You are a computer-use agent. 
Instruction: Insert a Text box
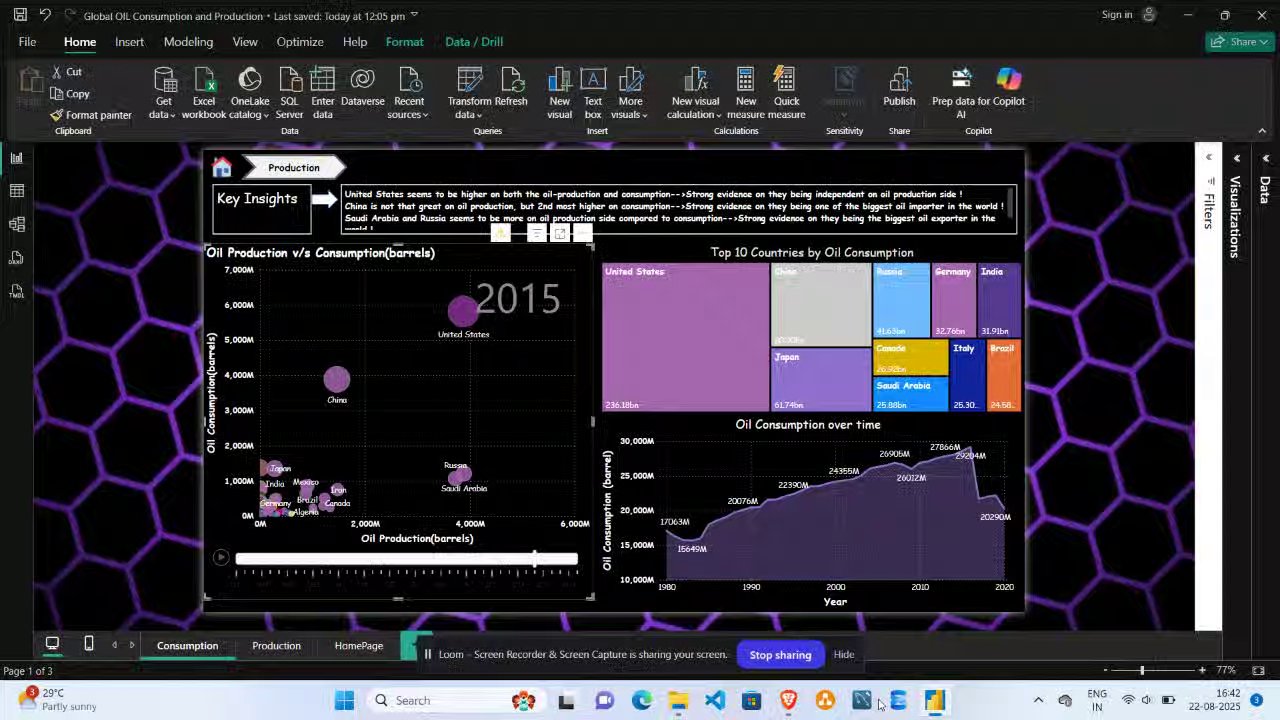(593, 93)
